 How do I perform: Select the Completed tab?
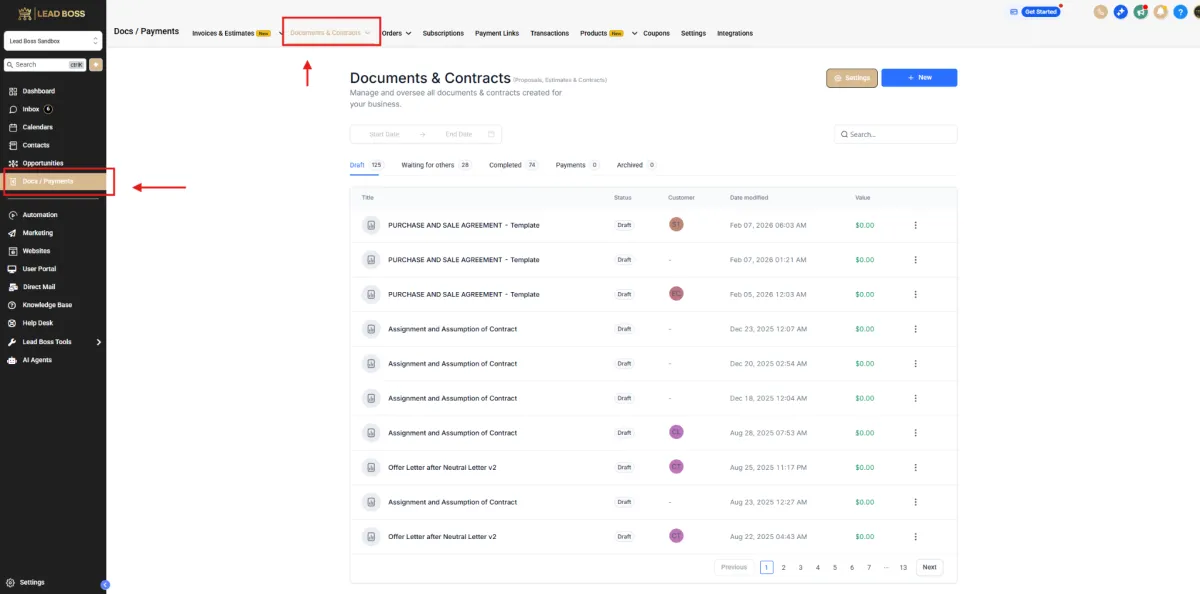(x=505, y=165)
